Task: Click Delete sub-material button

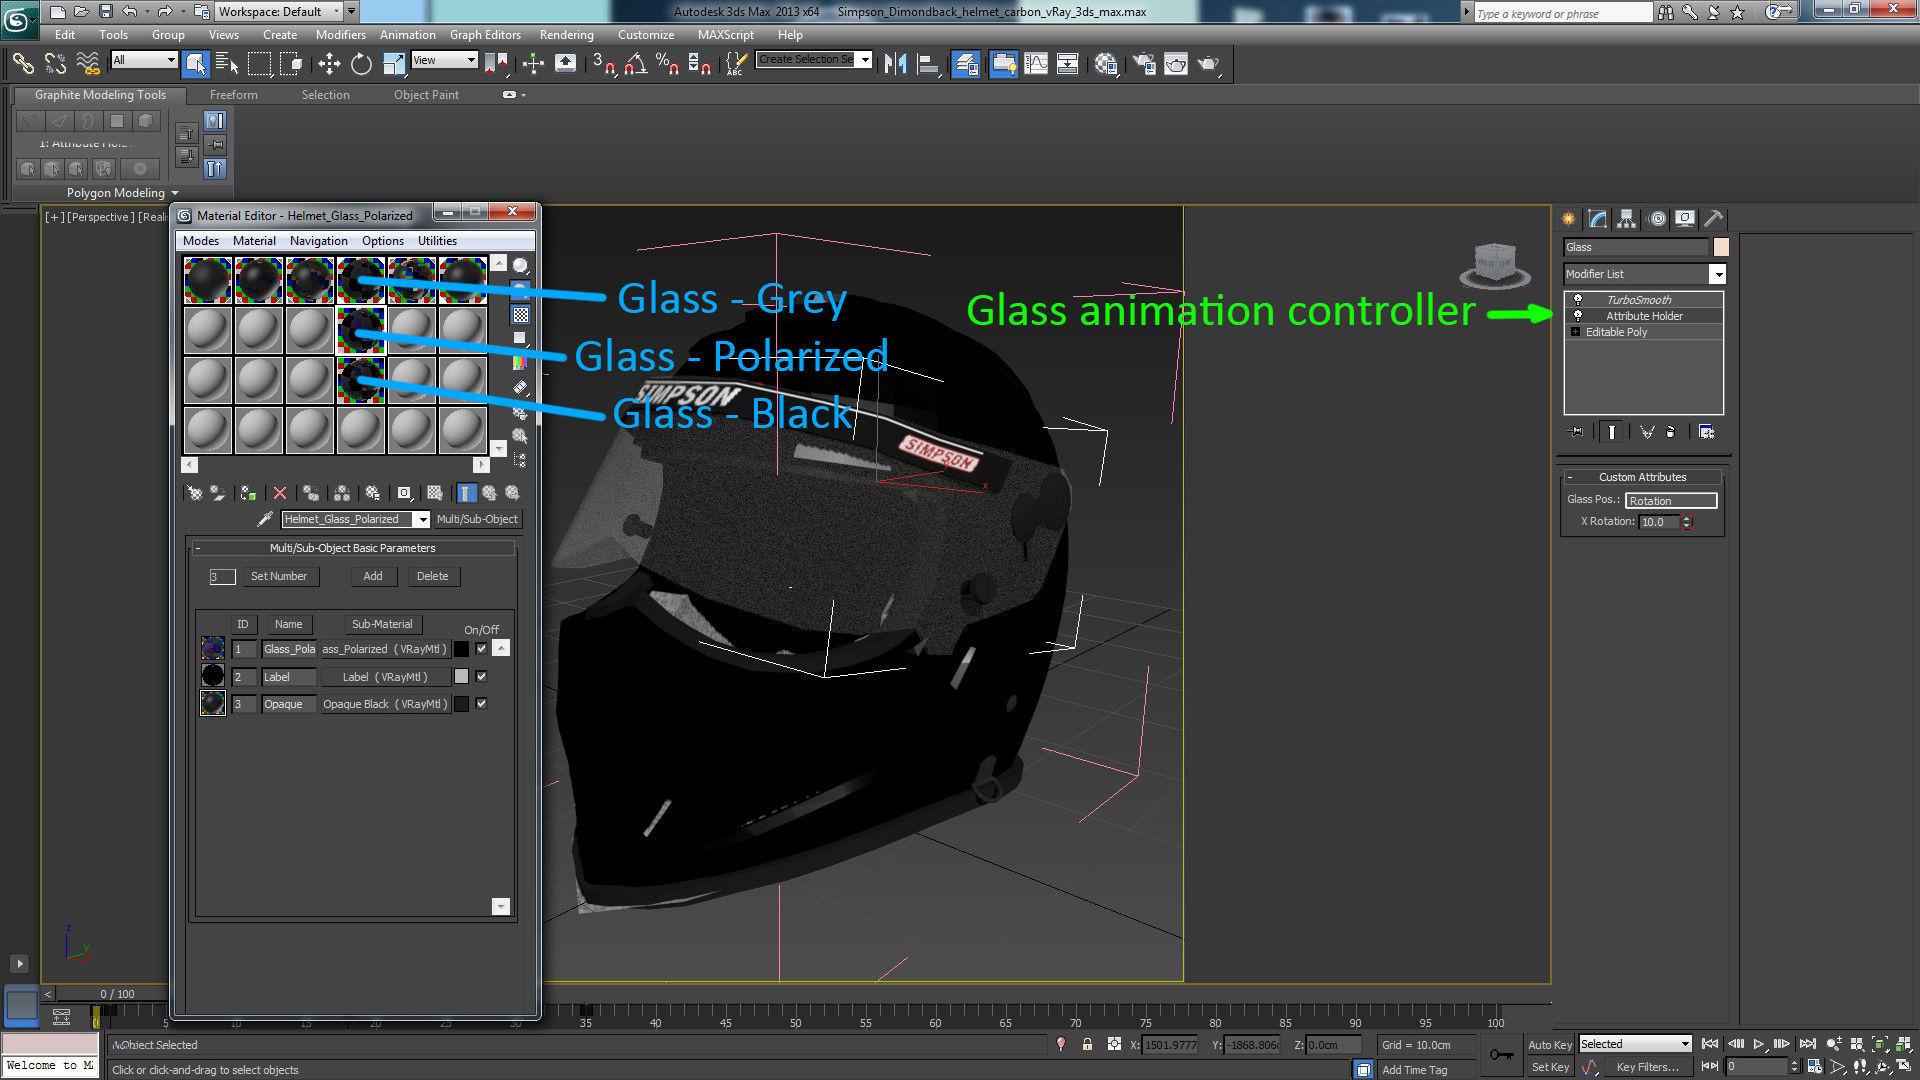Action: (x=432, y=576)
